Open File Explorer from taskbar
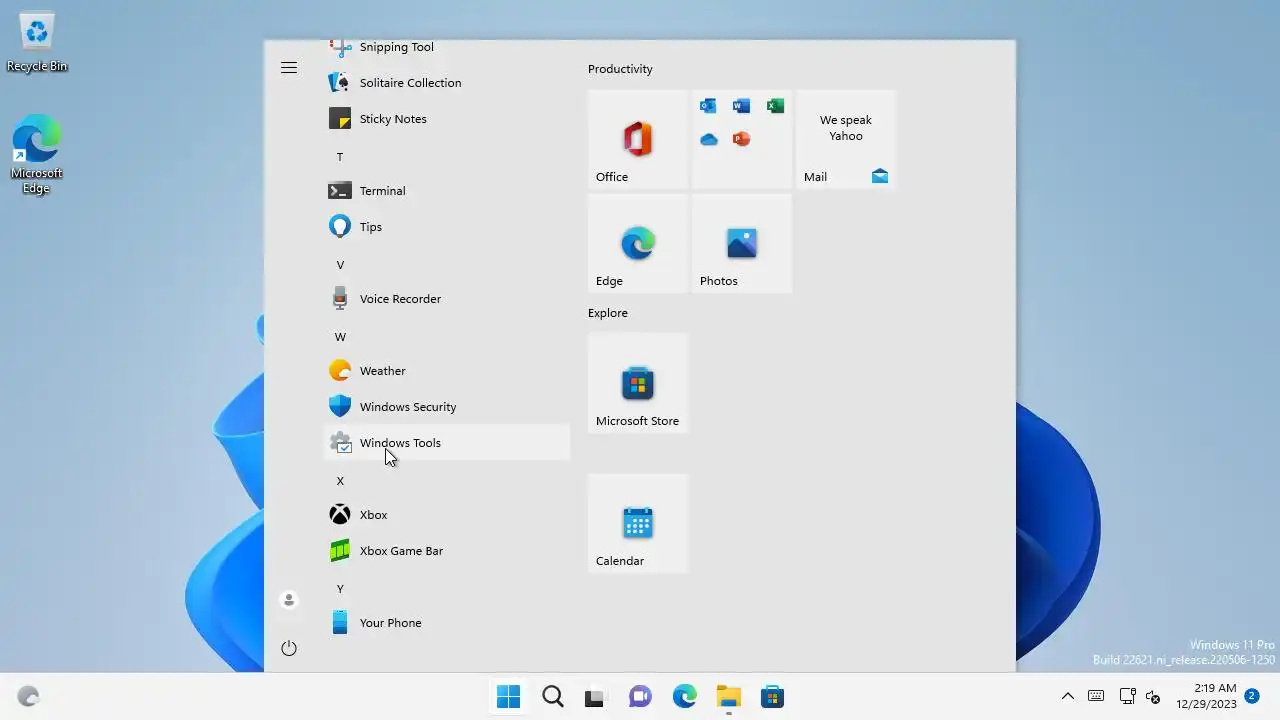This screenshot has height=720, width=1280. 728,697
